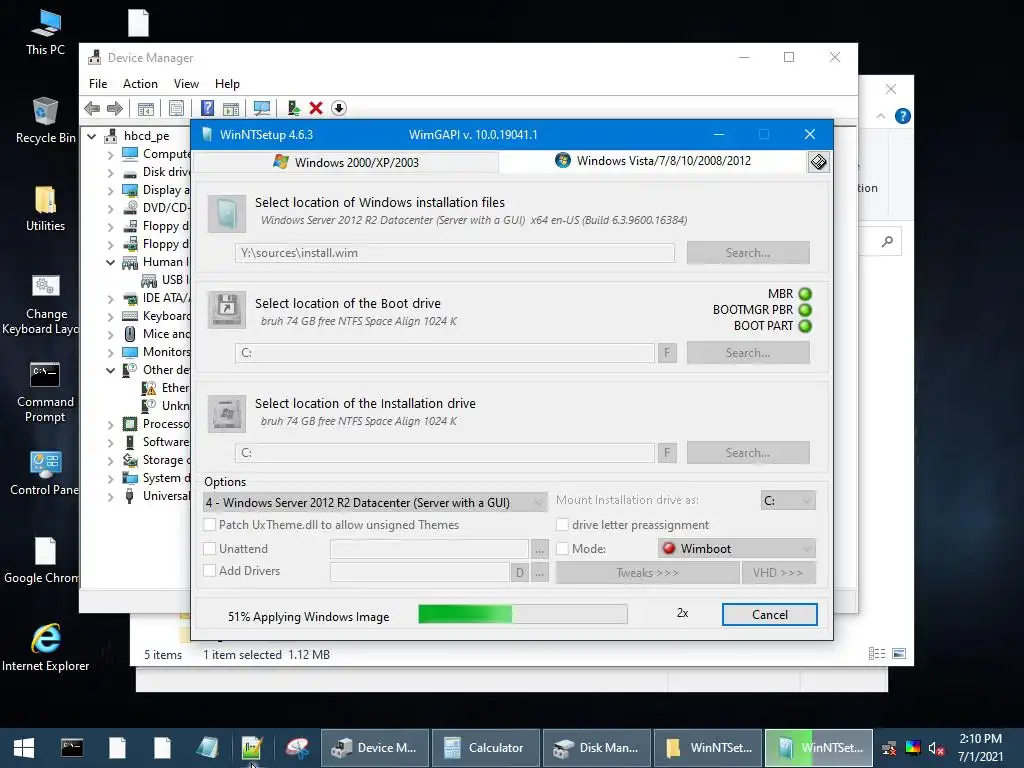Click the Show/Hide console tree toolbar icon

coord(146,108)
